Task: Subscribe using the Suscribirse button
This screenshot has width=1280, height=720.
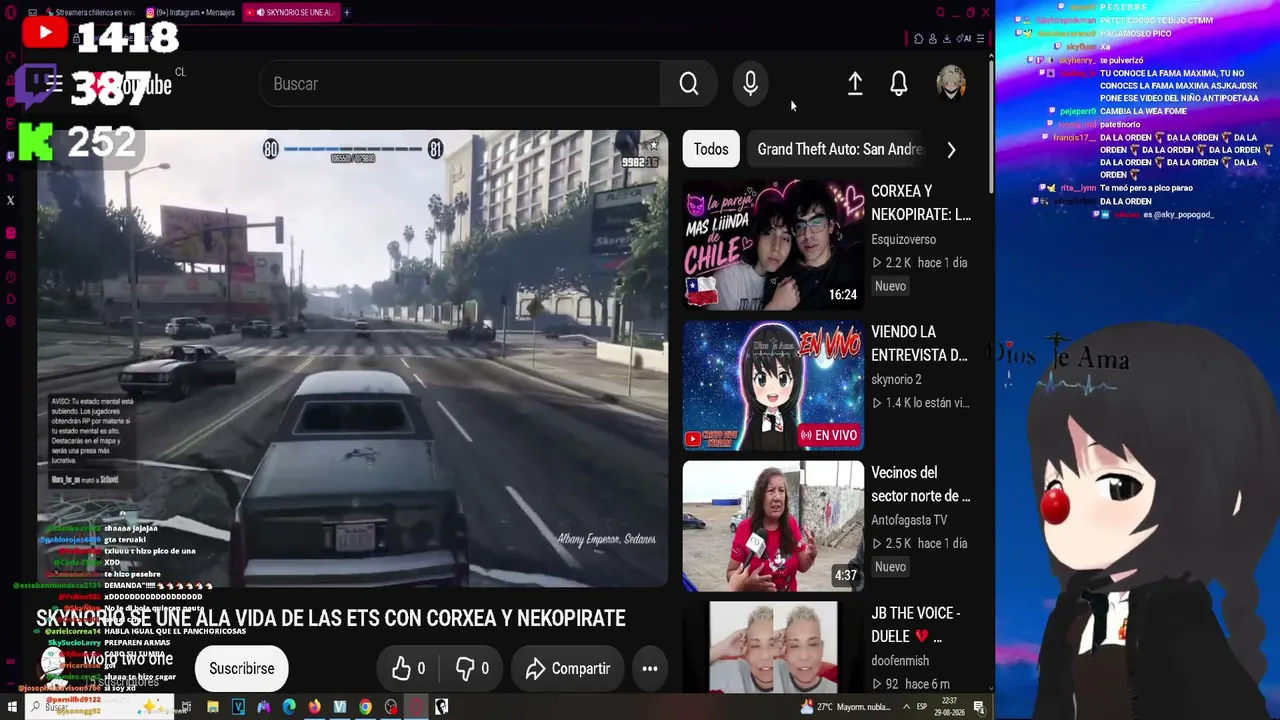Action: pos(241,669)
